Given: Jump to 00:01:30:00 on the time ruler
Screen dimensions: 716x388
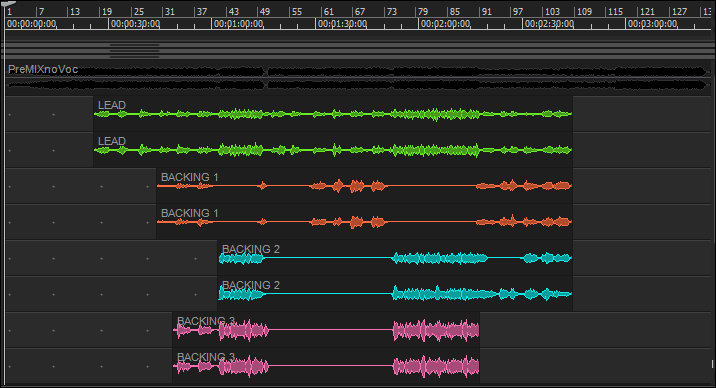Looking at the screenshot, I should pos(342,24).
